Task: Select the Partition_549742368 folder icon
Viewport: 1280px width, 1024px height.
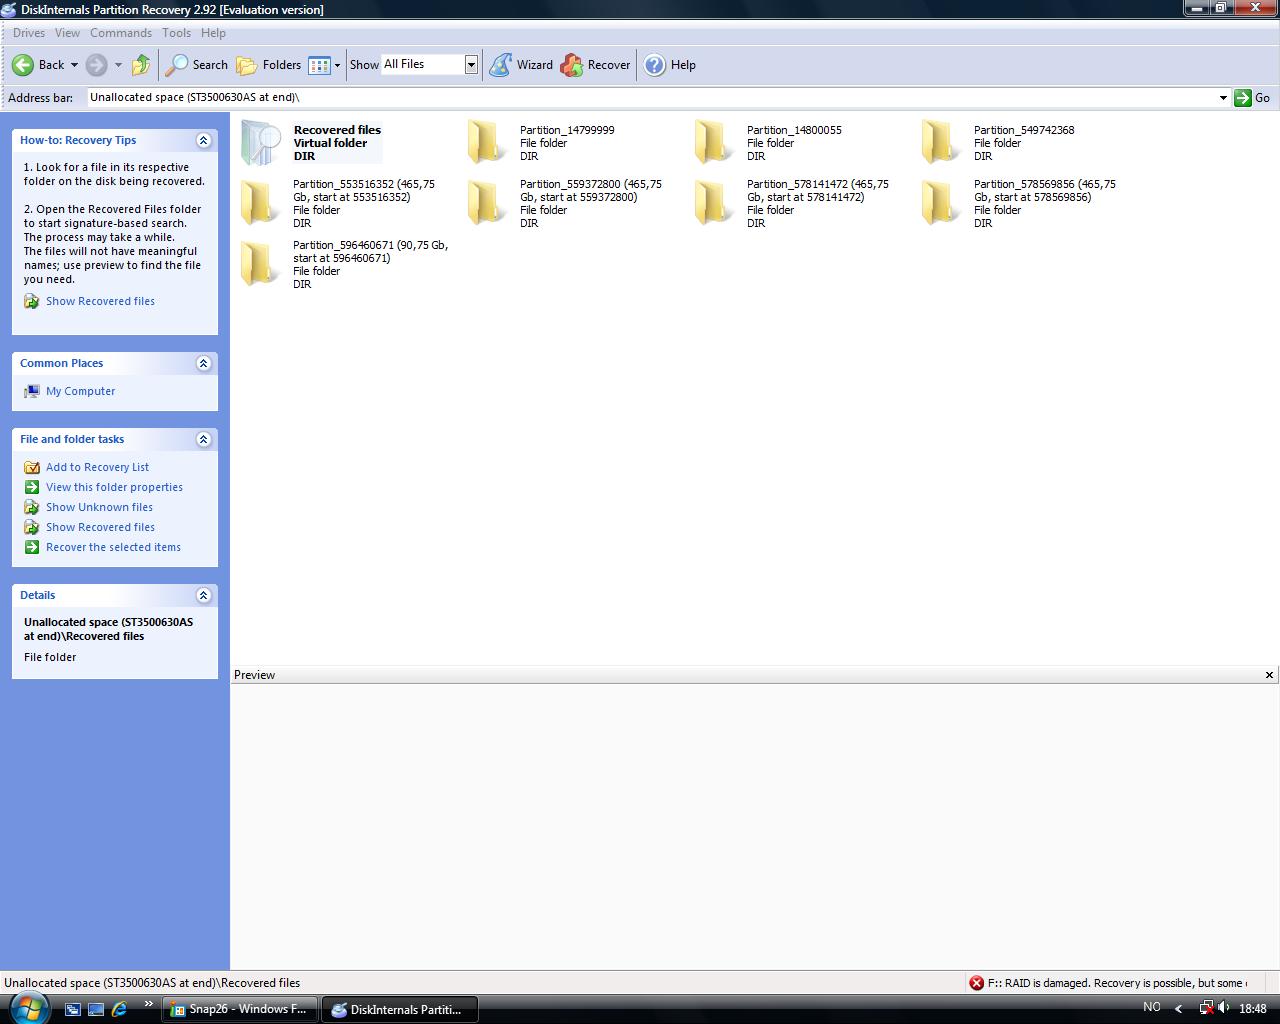Action: [x=941, y=142]
